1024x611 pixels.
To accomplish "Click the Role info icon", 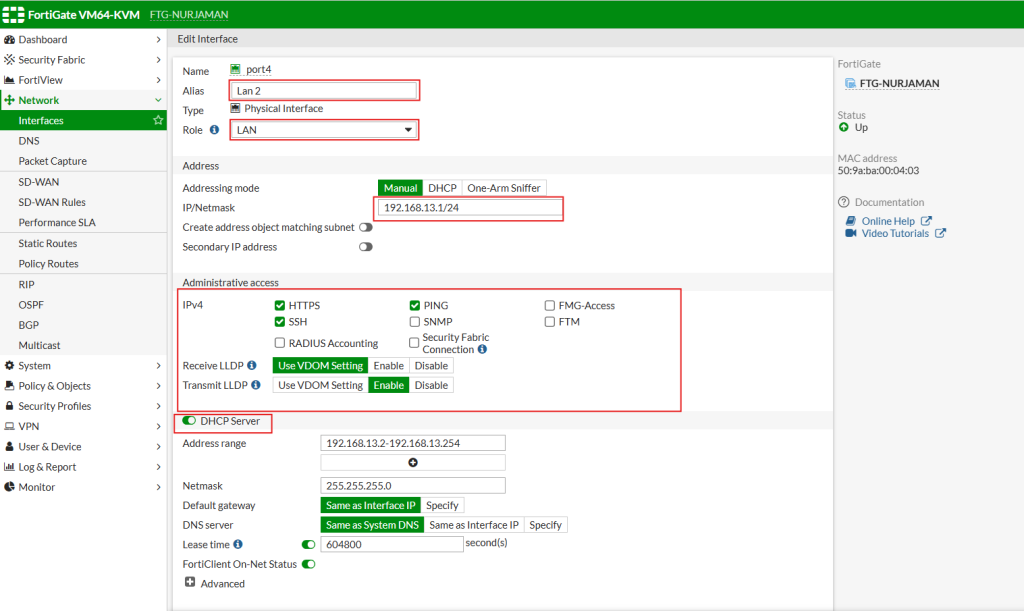I will coord(214,130).
